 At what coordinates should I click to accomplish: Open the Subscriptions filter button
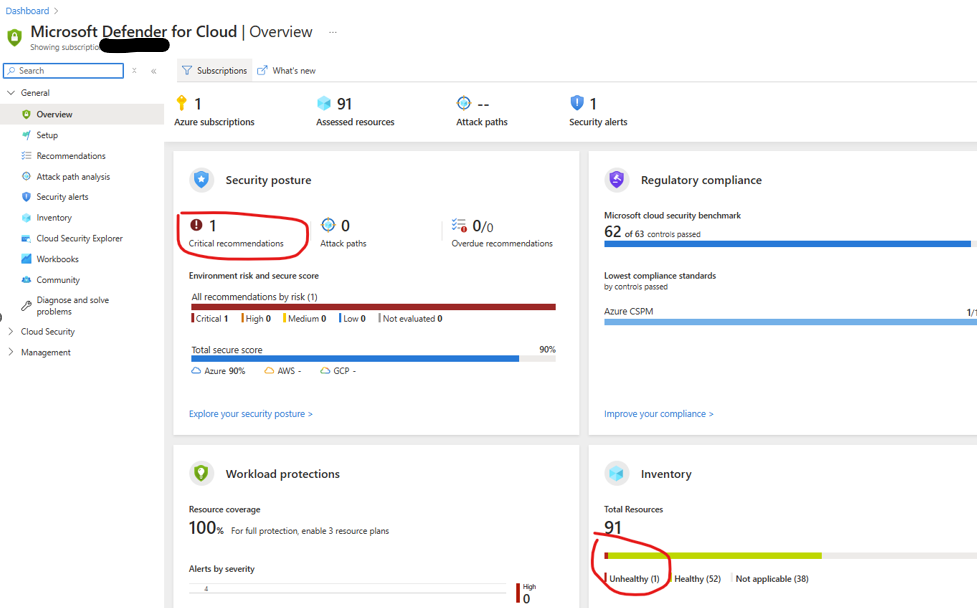[x=215, y=70]
